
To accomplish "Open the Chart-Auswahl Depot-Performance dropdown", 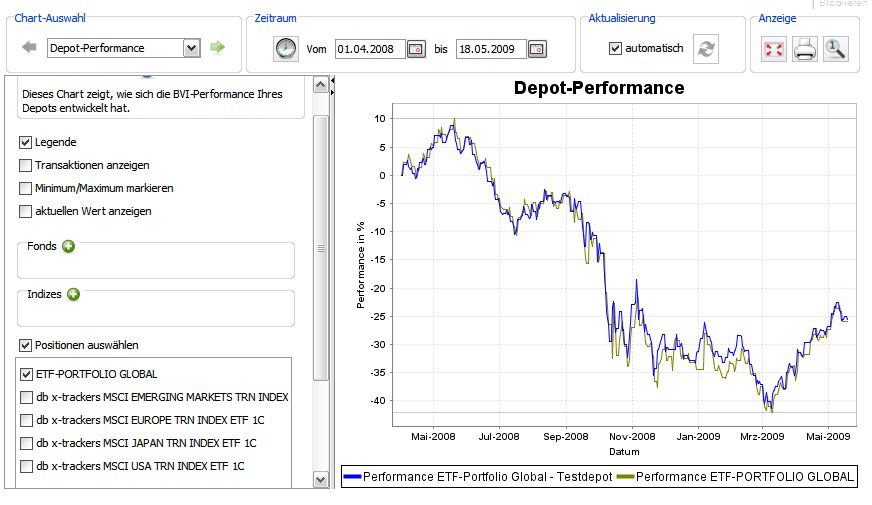I will point(191,48).
